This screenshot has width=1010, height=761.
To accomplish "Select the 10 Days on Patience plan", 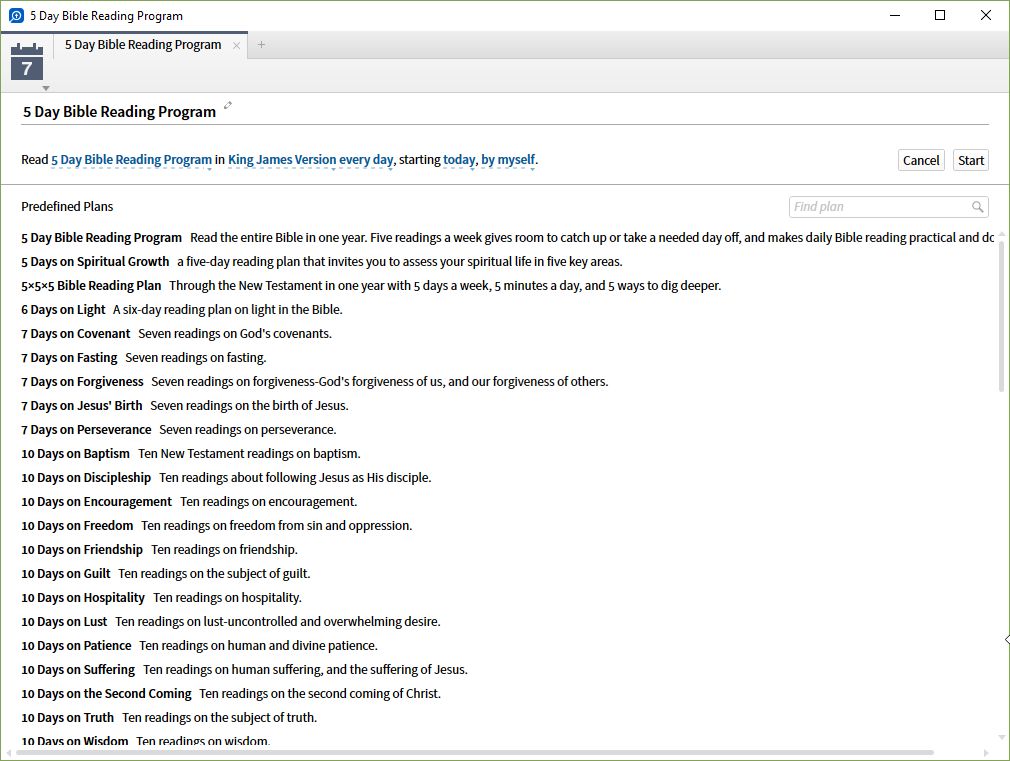I will [x=75, y=645].
